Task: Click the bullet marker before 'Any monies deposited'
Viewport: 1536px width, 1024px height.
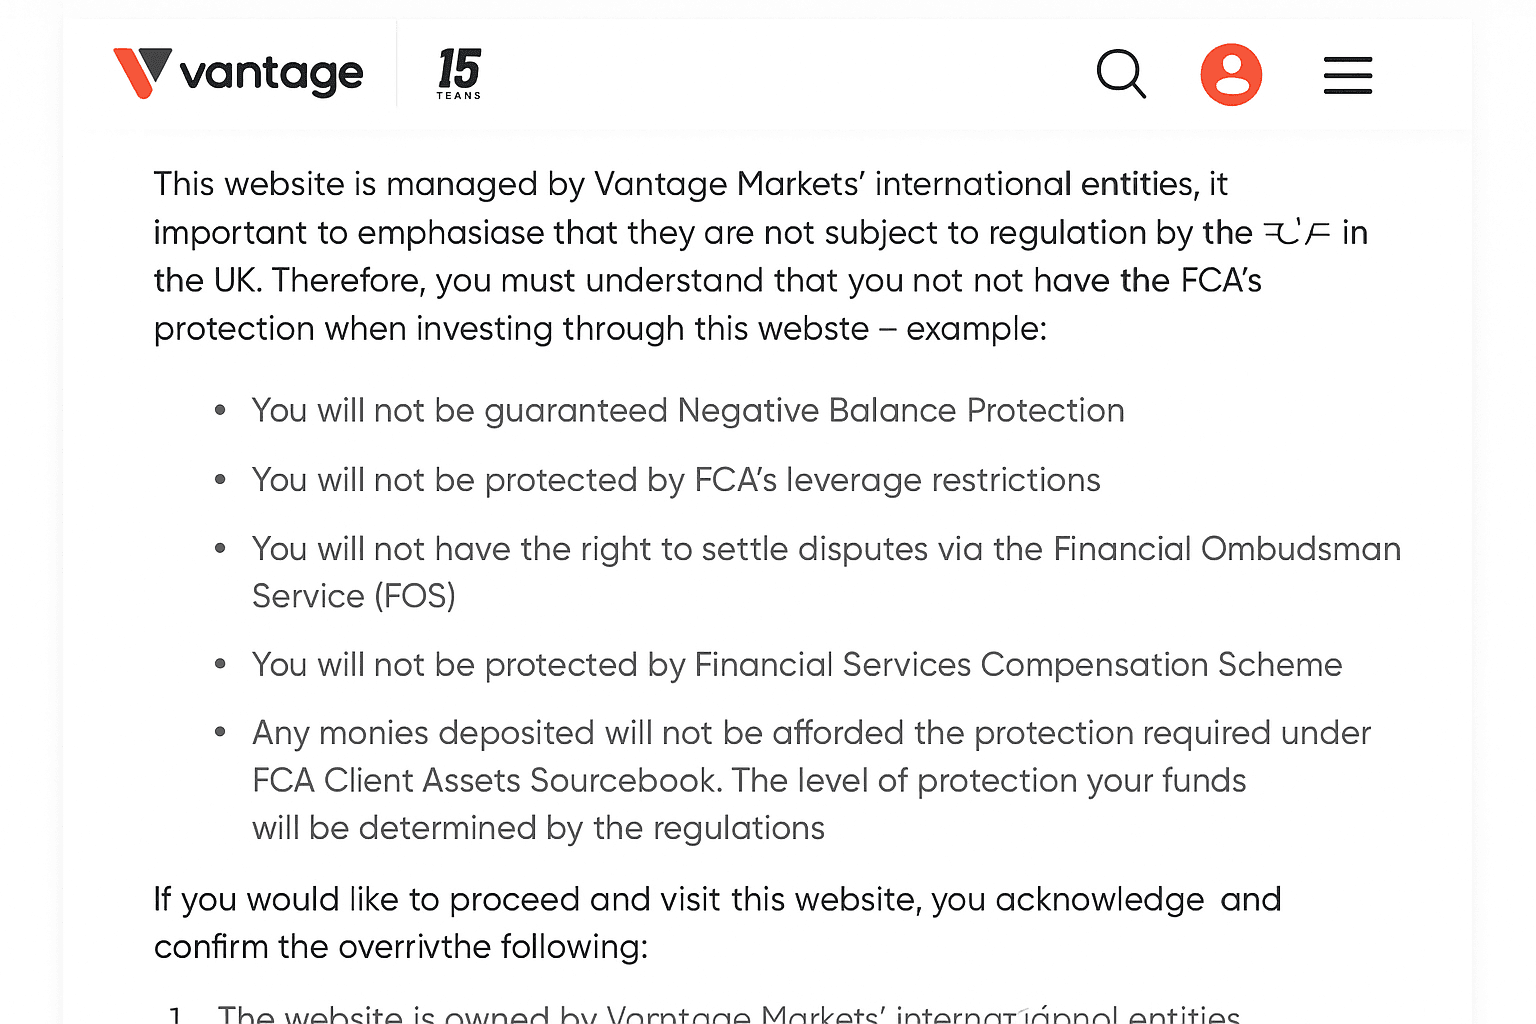Action: coord(220,733)
